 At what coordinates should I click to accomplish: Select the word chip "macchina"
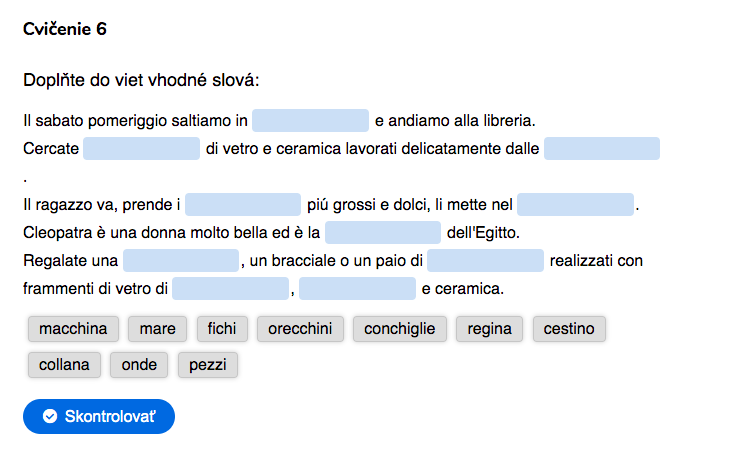(x=73, y=329)
